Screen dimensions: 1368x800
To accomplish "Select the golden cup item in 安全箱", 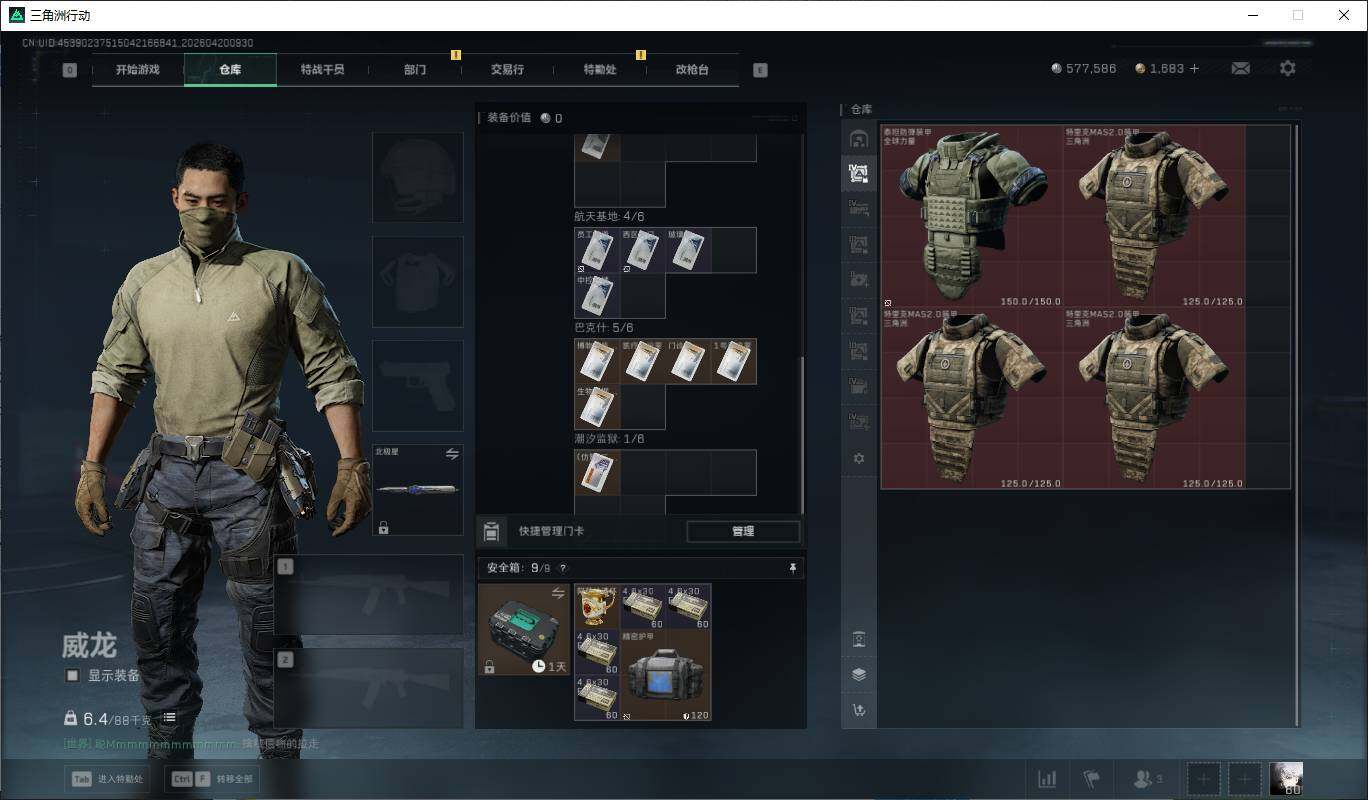I will pyautogui.click(x=597, y=607).
